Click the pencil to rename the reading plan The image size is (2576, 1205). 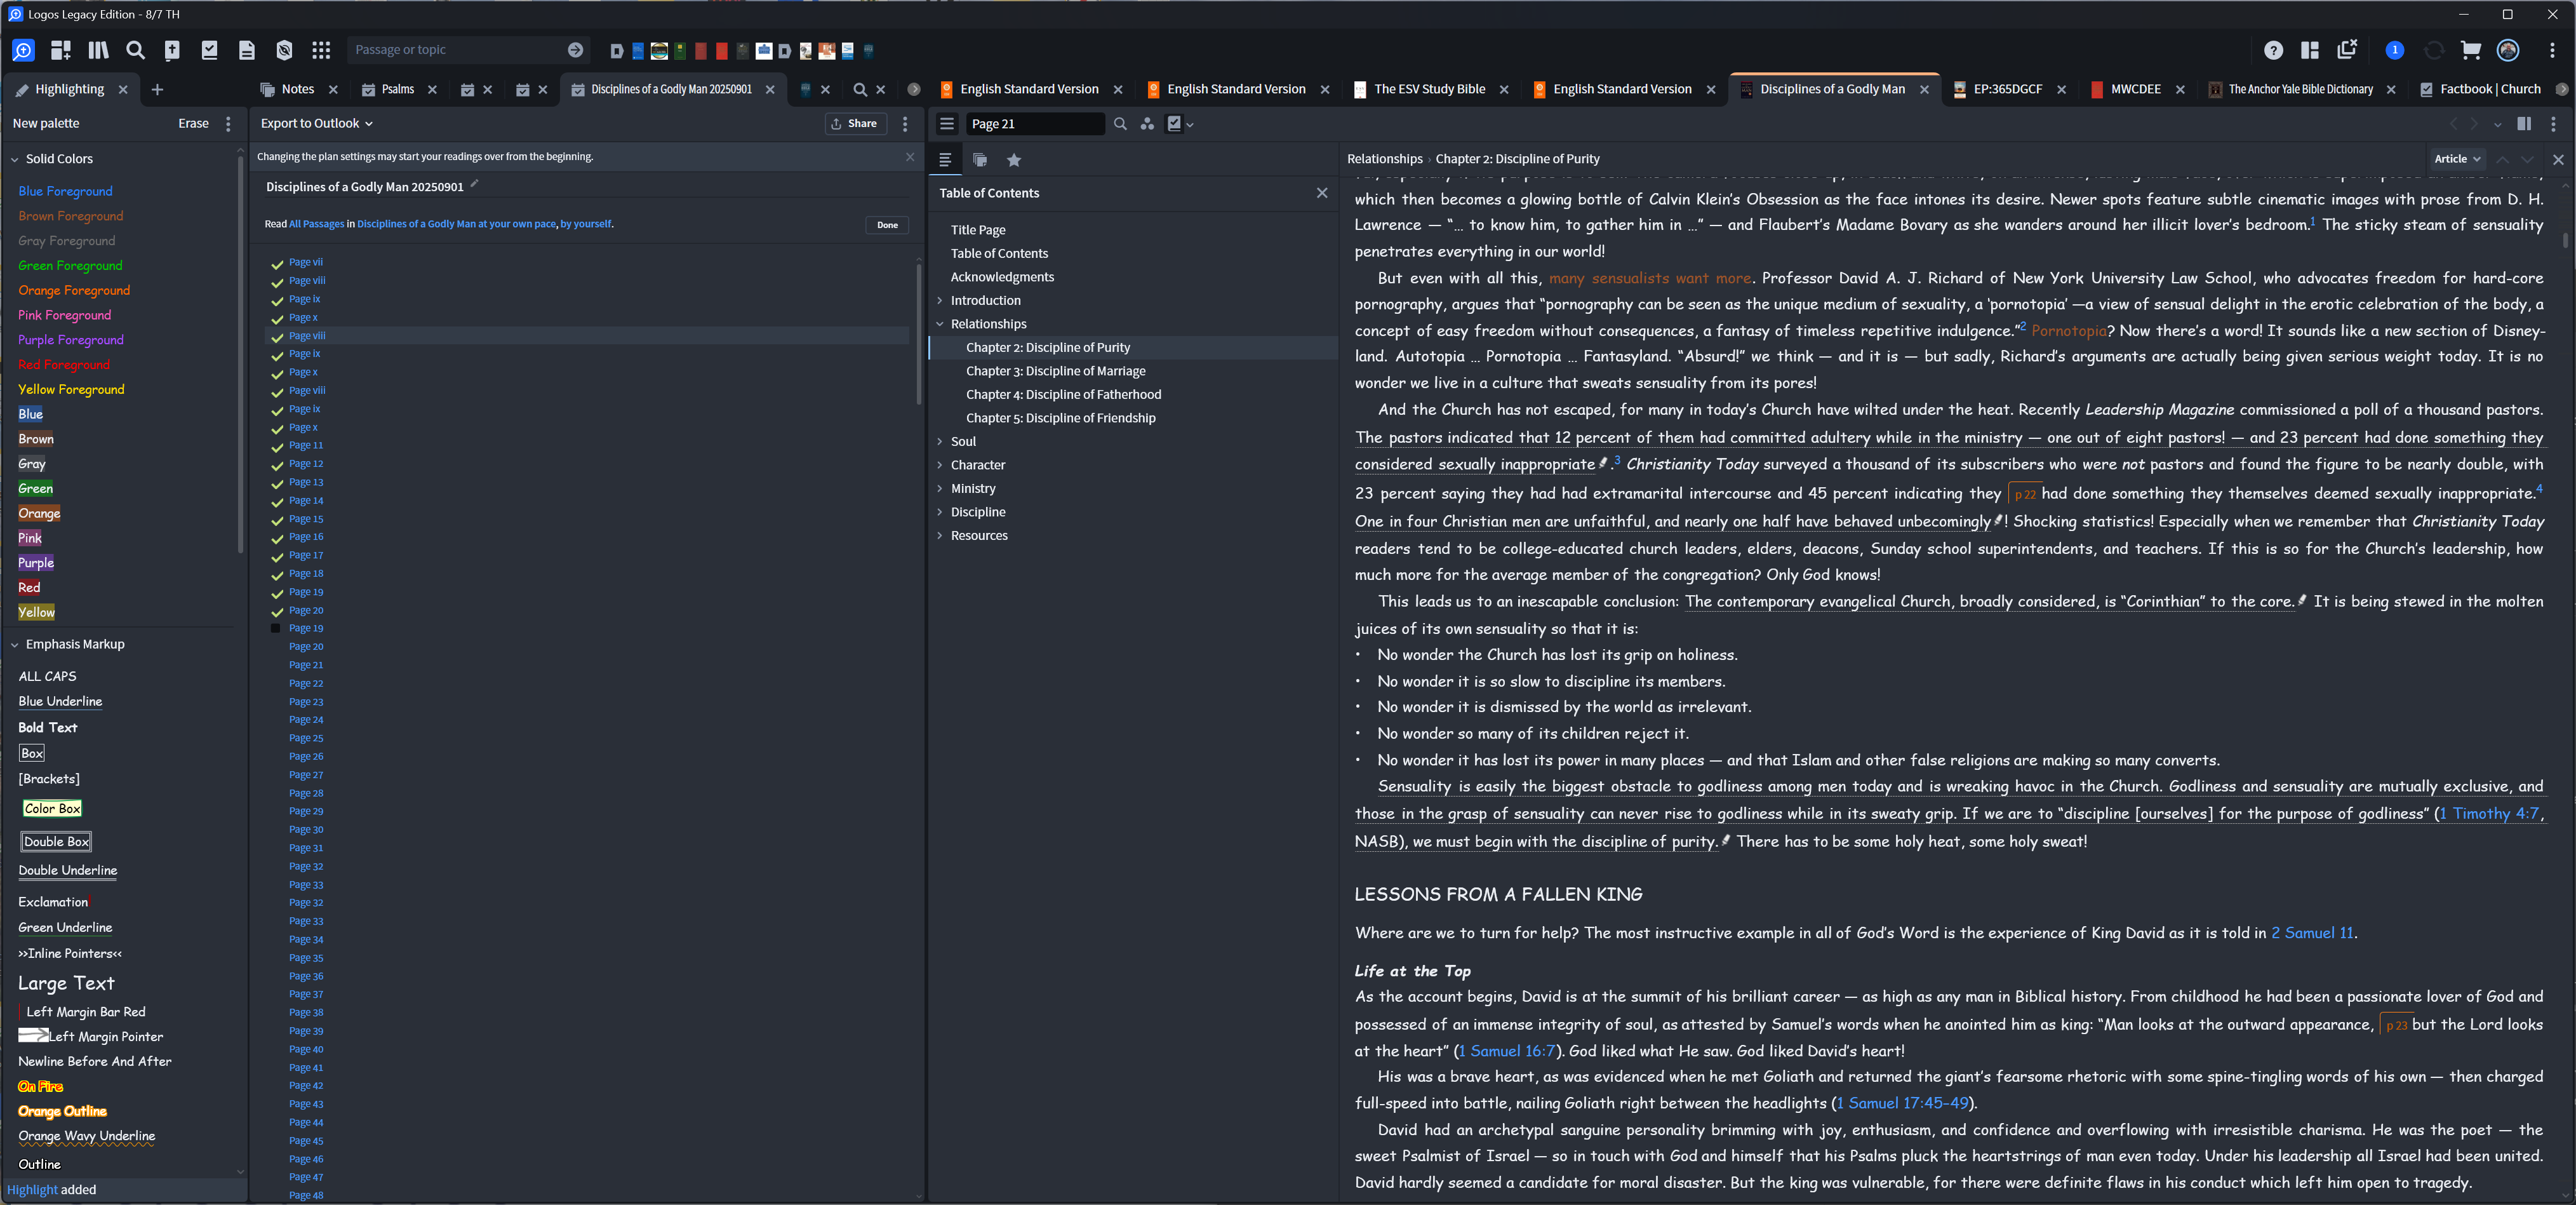click(x=475, y=184)
